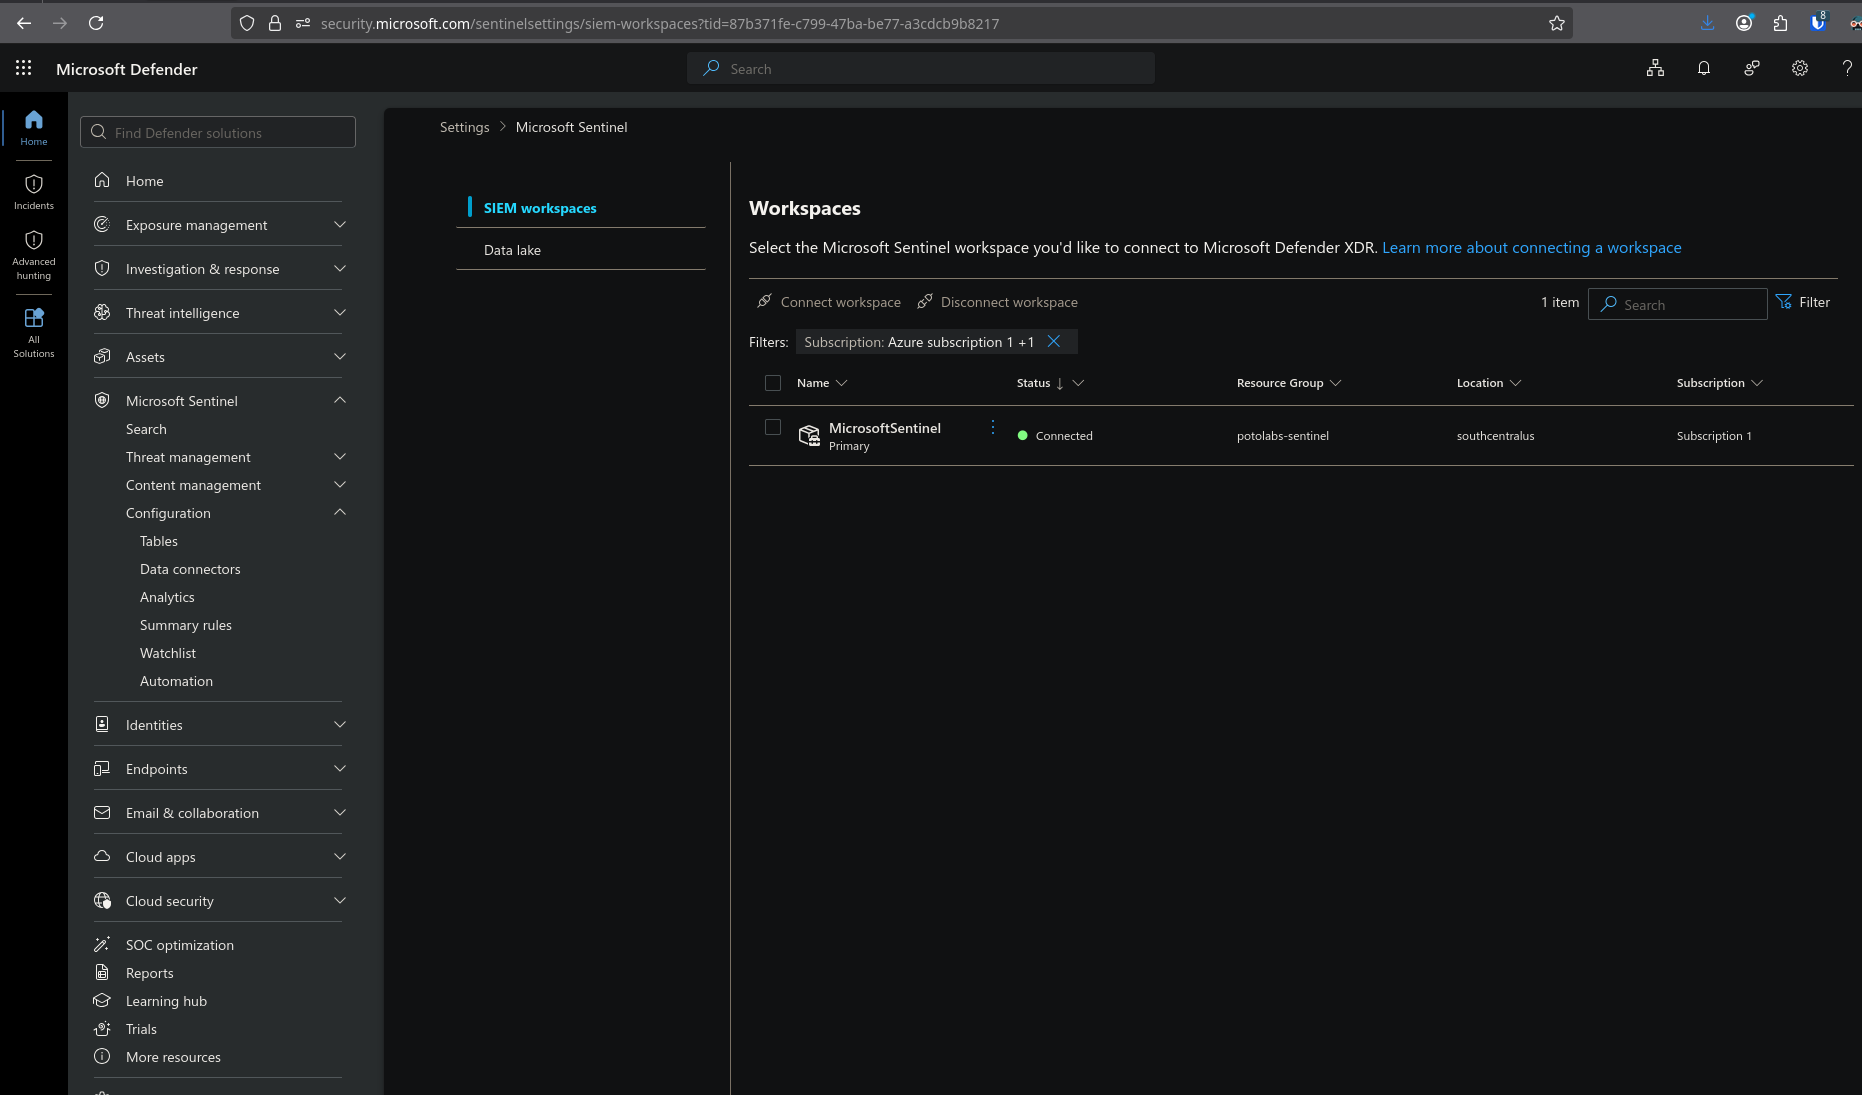
Task: Switch to SIEM workspaces tab
Action: [x=540, y=208]
